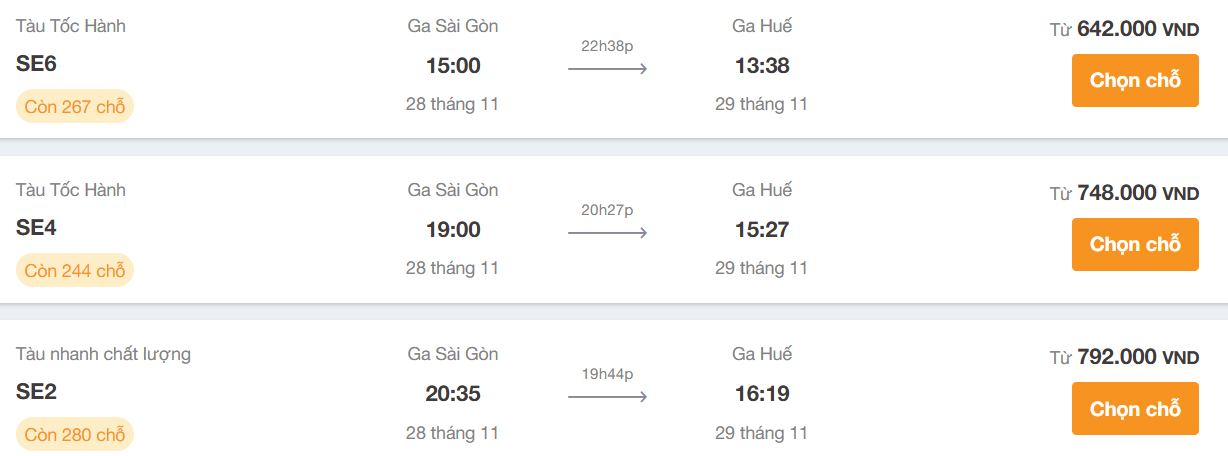Select the SE2 train name

(36, 392)
